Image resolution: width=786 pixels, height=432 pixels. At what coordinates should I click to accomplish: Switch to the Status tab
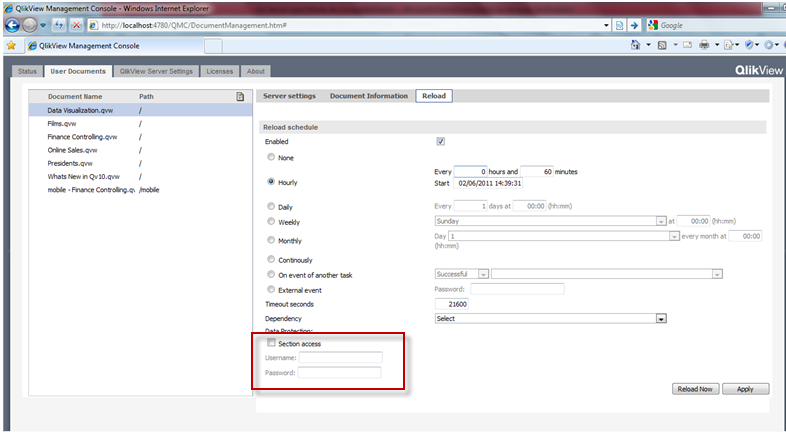[27, 71]
